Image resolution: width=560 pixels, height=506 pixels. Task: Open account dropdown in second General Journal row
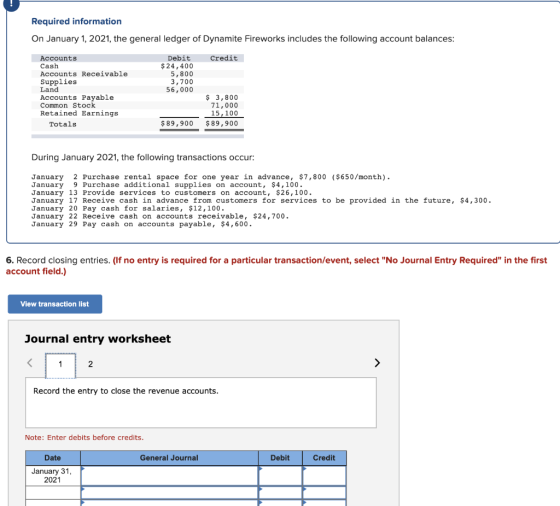click(x=170, y=492)
